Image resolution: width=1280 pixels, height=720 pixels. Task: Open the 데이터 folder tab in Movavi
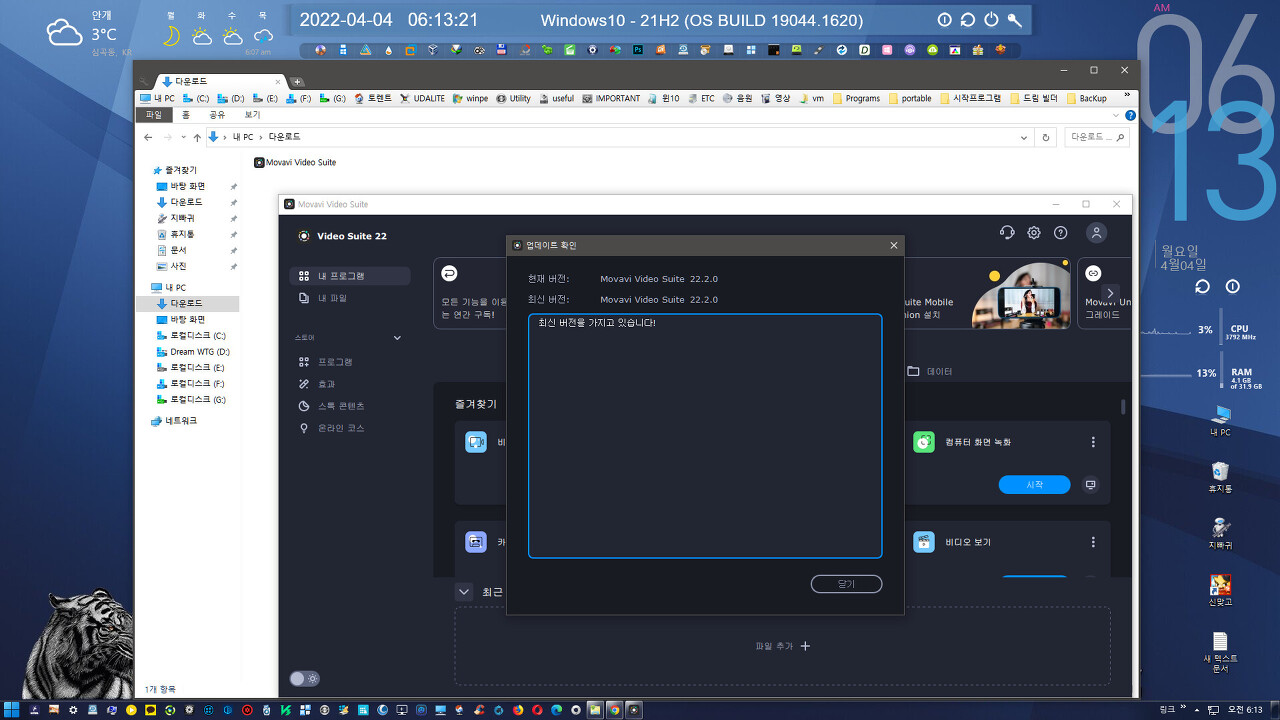tap(930, 371)
